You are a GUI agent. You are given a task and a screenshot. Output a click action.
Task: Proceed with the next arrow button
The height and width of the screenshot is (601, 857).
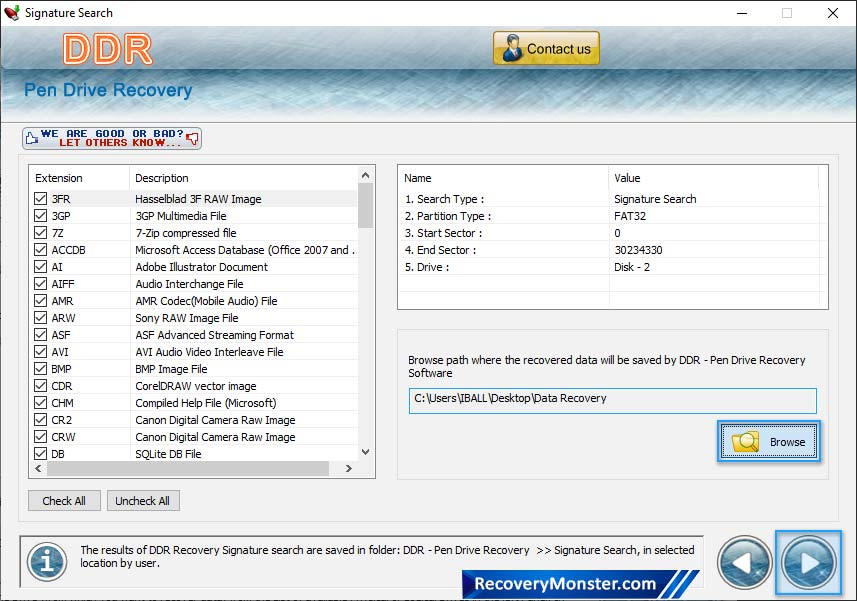tap(808, 563)
